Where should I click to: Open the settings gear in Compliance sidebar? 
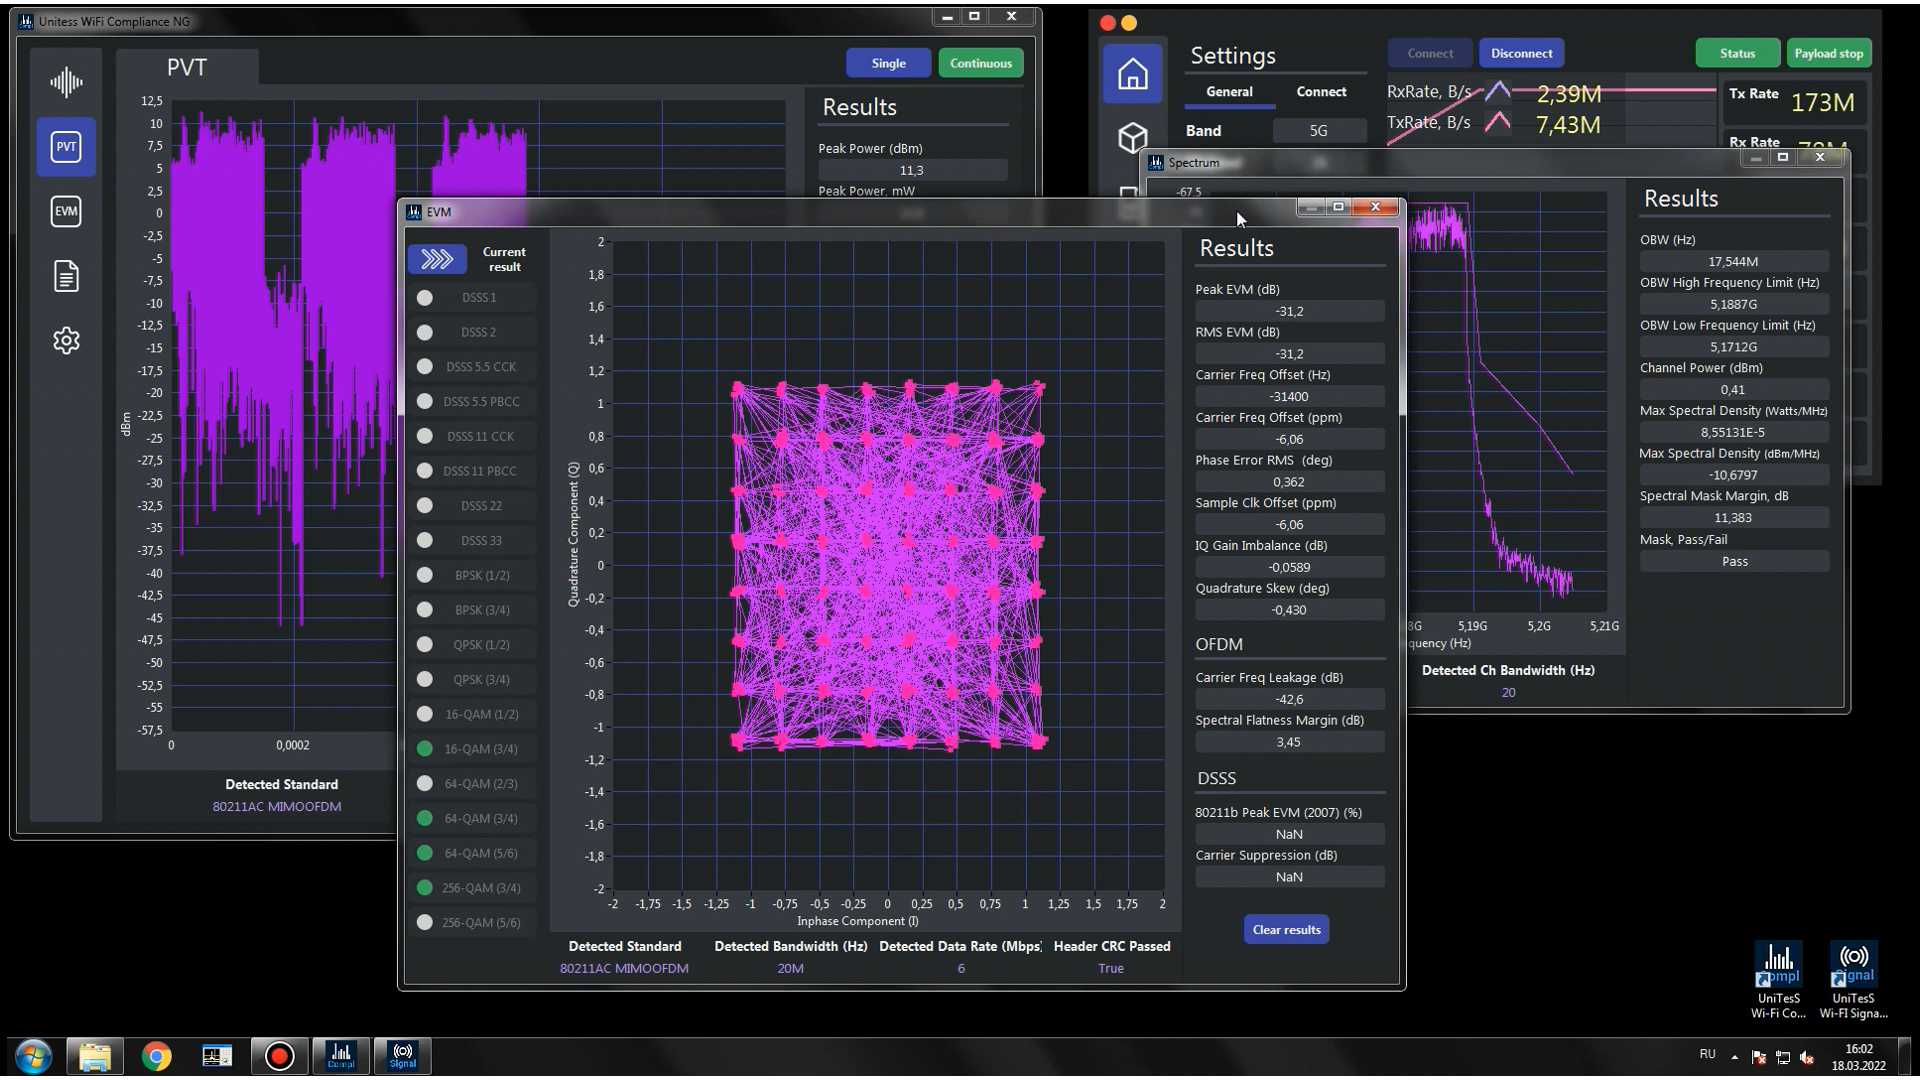(66, 340)
